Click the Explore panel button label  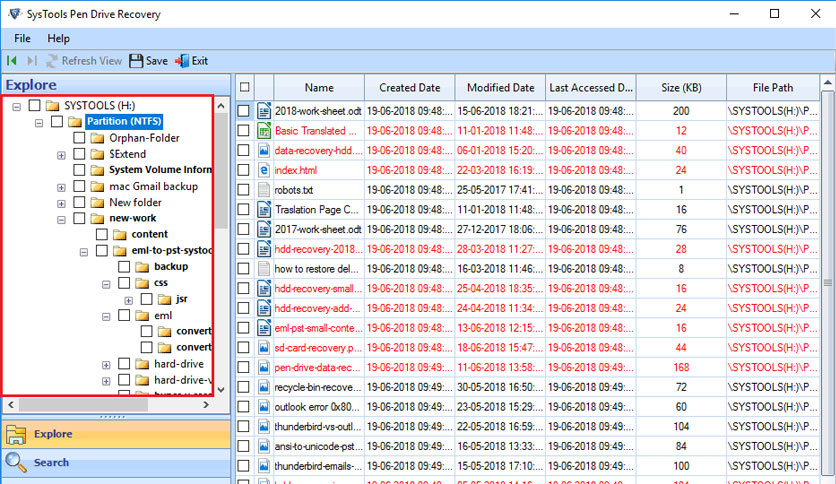53,434
